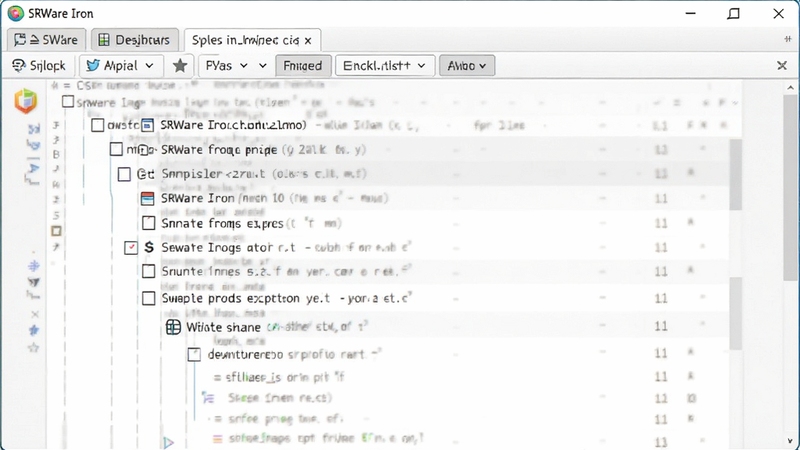Viewport: 800px width, 450px height.
Task: Click the orange cube icon in sidebar
Action: (x=26, y=101)
